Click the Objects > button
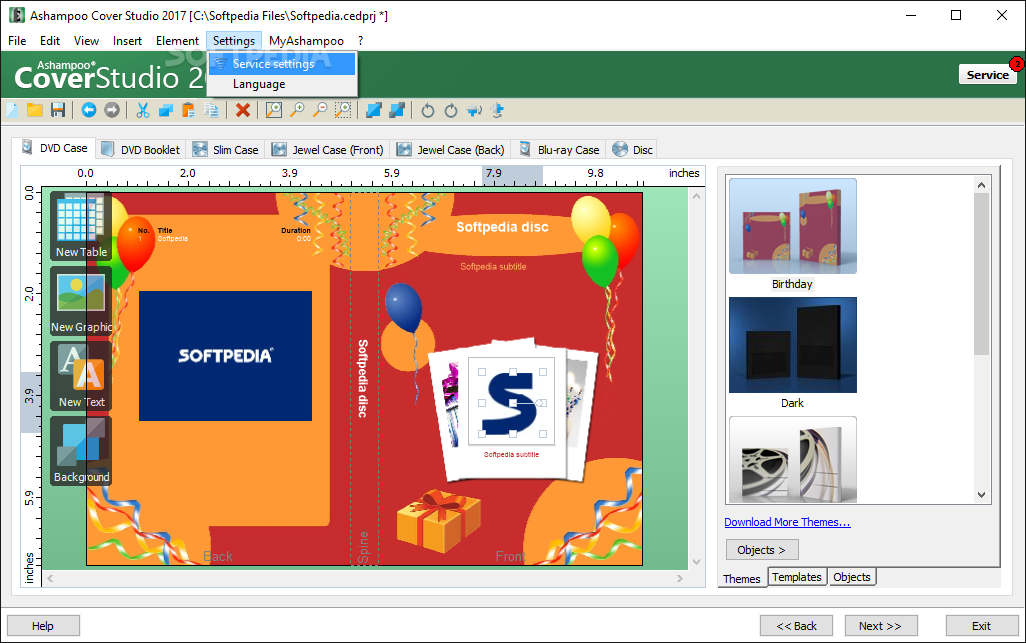 pyautogui.click(x=762, y=550)
